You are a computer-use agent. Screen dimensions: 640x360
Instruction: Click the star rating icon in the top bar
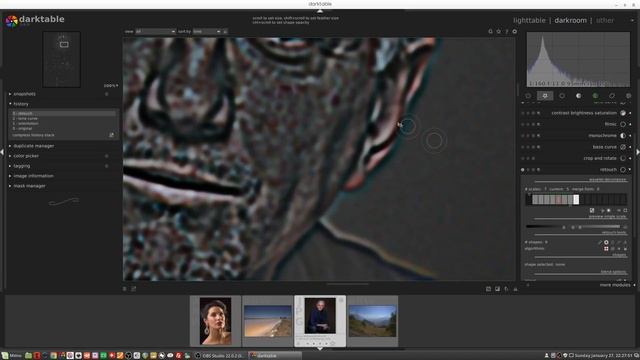pos(498,31)
